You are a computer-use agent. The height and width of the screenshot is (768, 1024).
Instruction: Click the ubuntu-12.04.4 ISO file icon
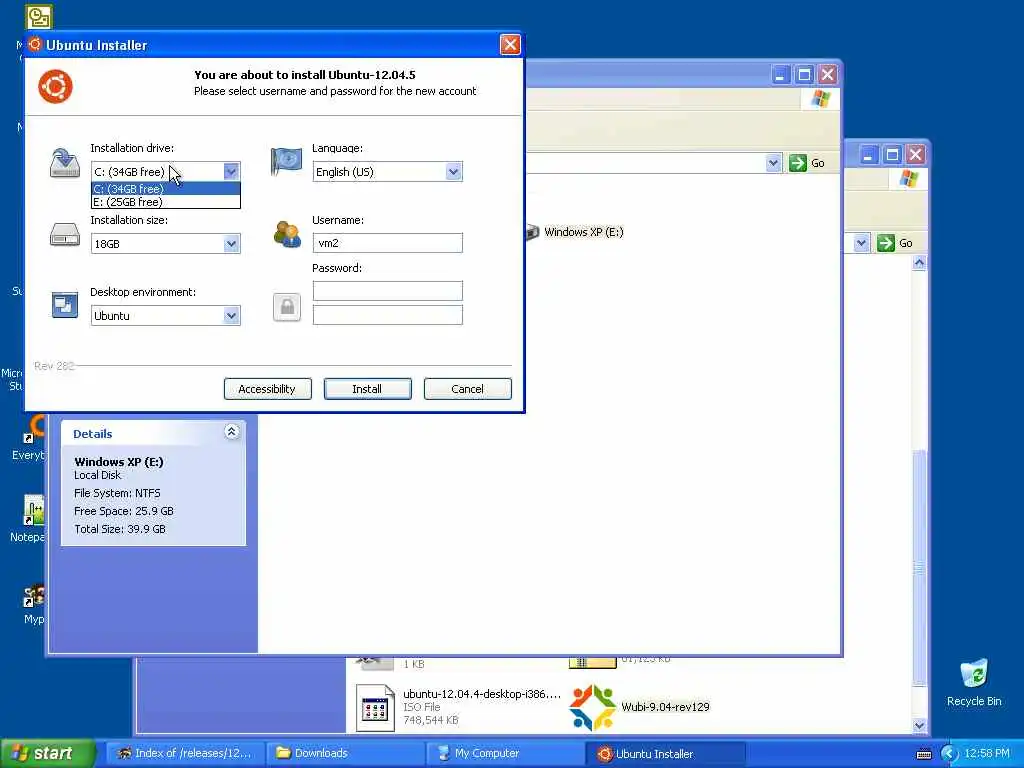376,707
